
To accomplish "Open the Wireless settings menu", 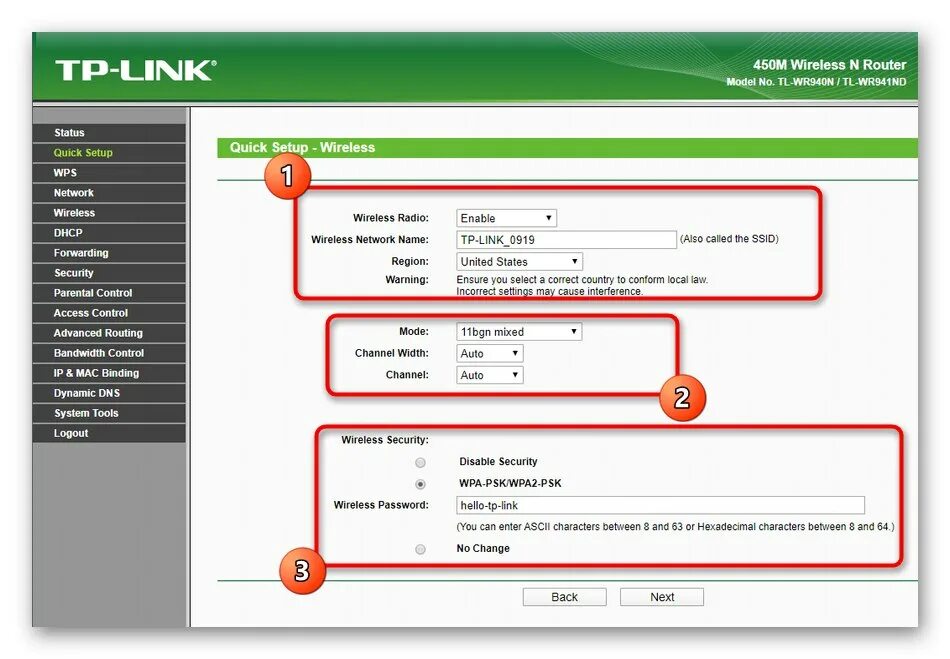I will pyautogui.click(x=109, y=213).
